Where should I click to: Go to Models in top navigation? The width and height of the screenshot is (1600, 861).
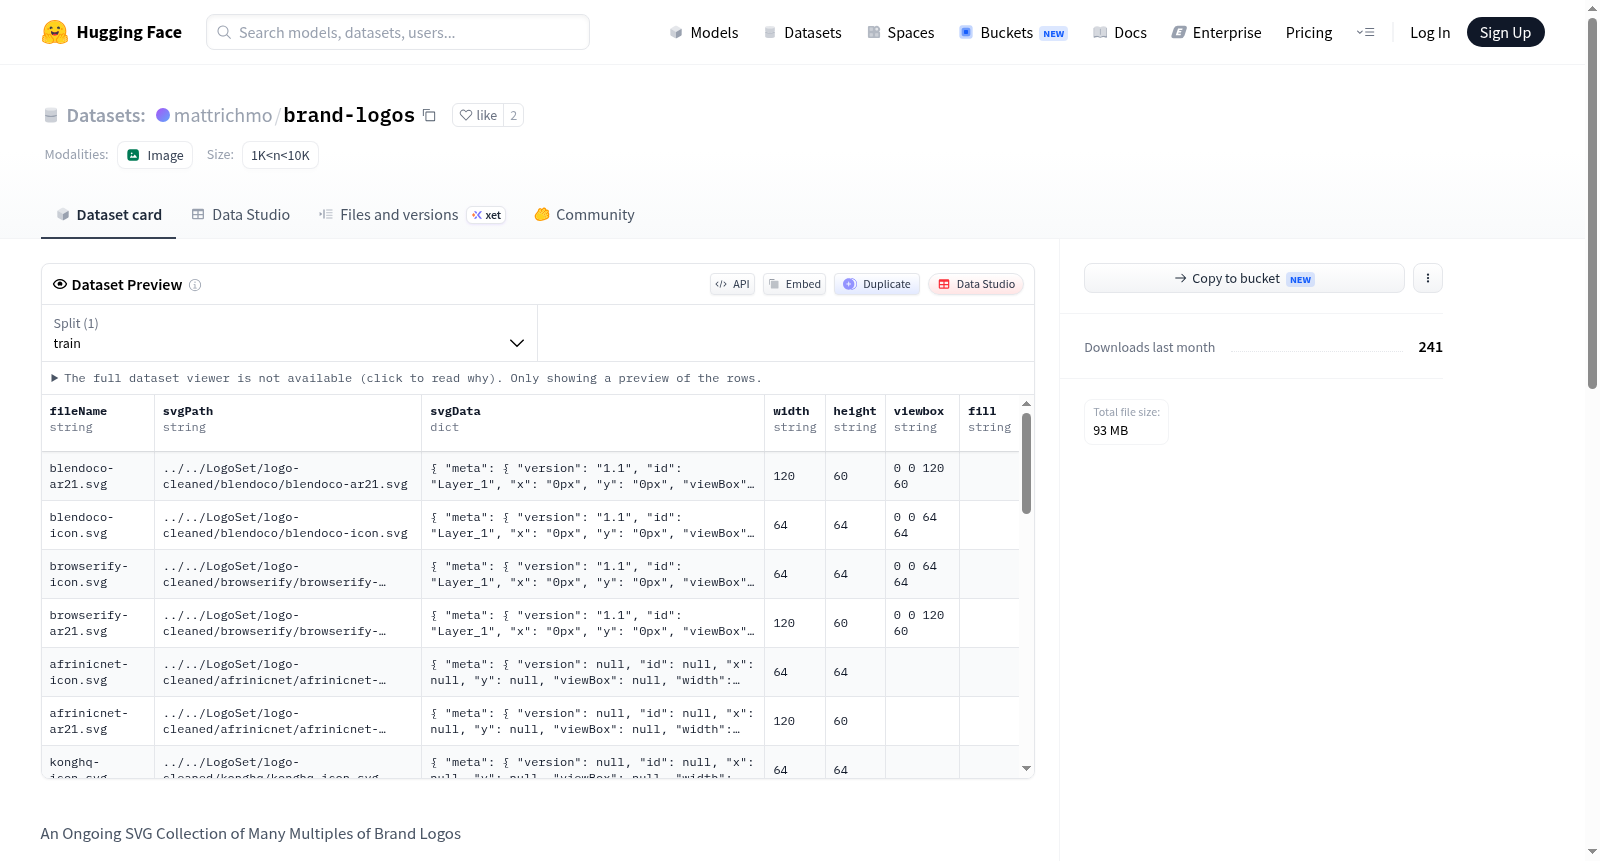coord(704,32)
